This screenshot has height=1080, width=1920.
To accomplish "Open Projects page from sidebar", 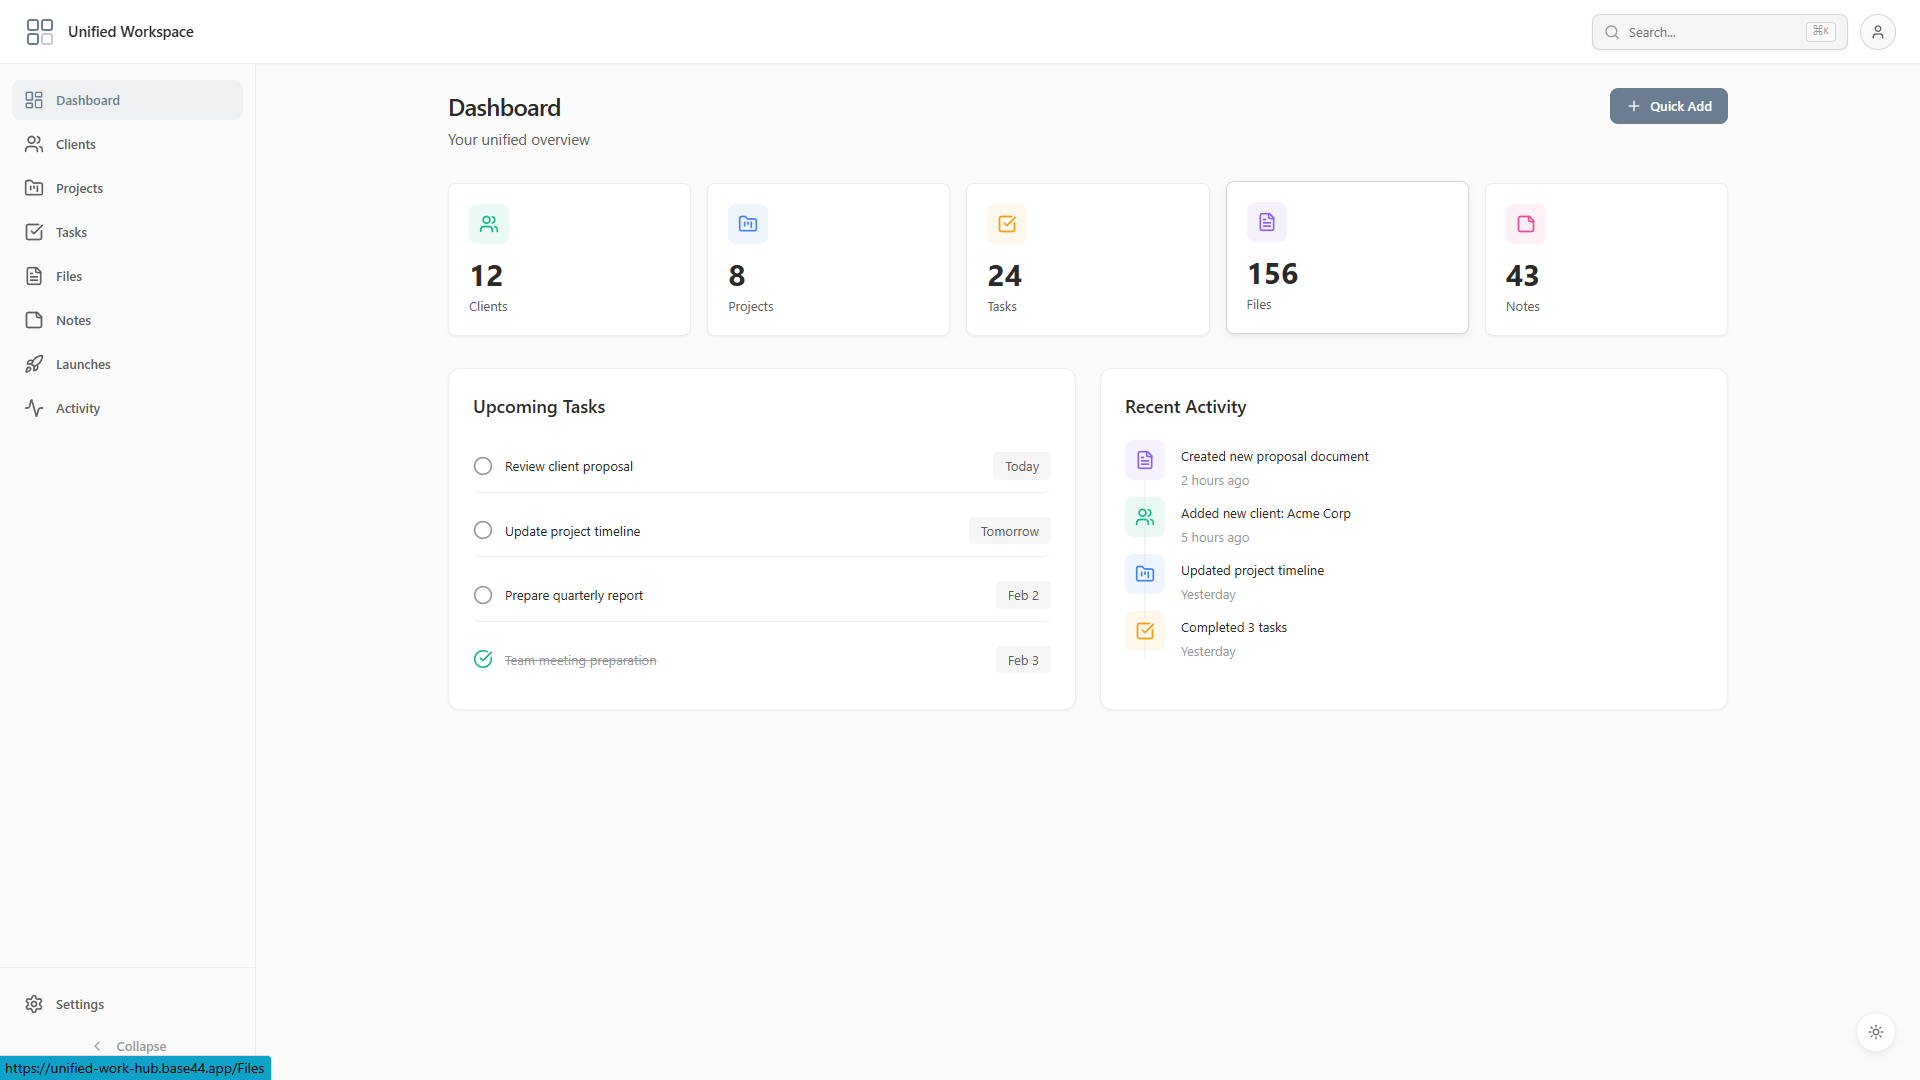I will pos(127,188).
